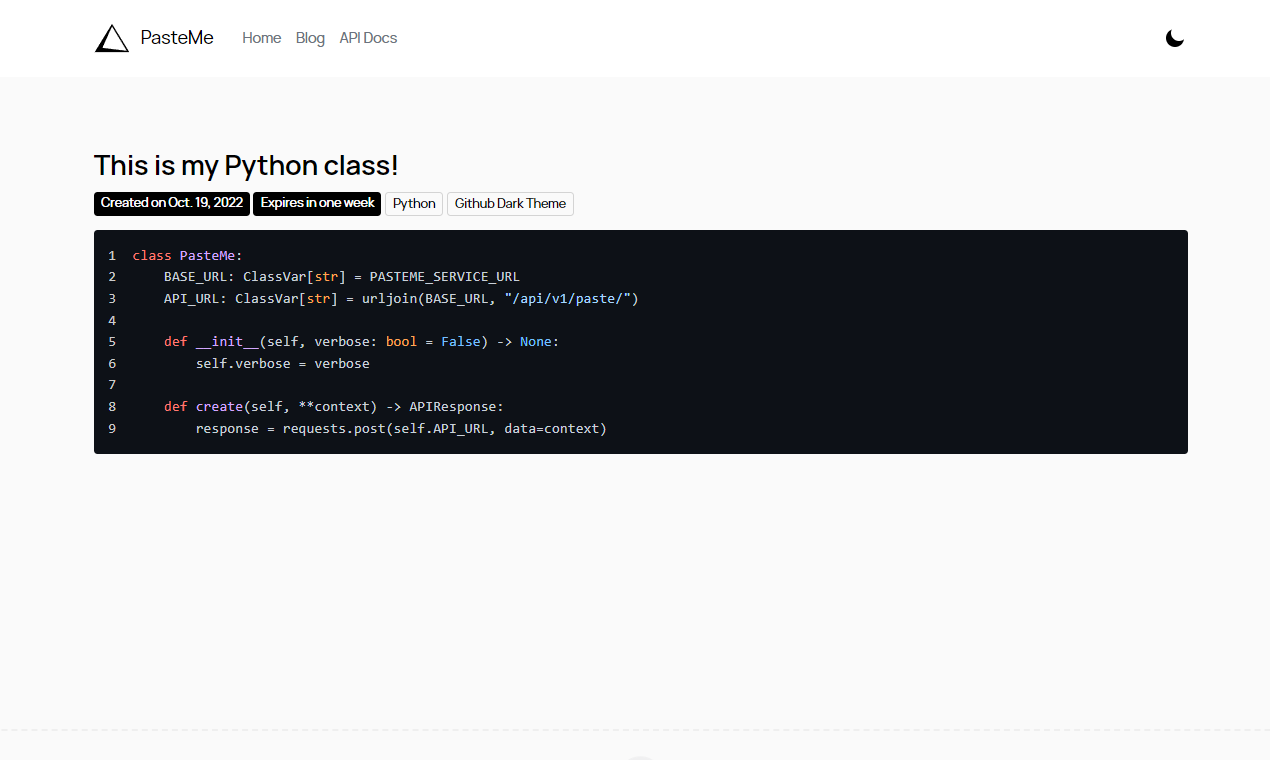The width and height of the screenshot is (1270, 760).
Task: Click line number 9 in the code gutter
Action: [x=112, y=429]
